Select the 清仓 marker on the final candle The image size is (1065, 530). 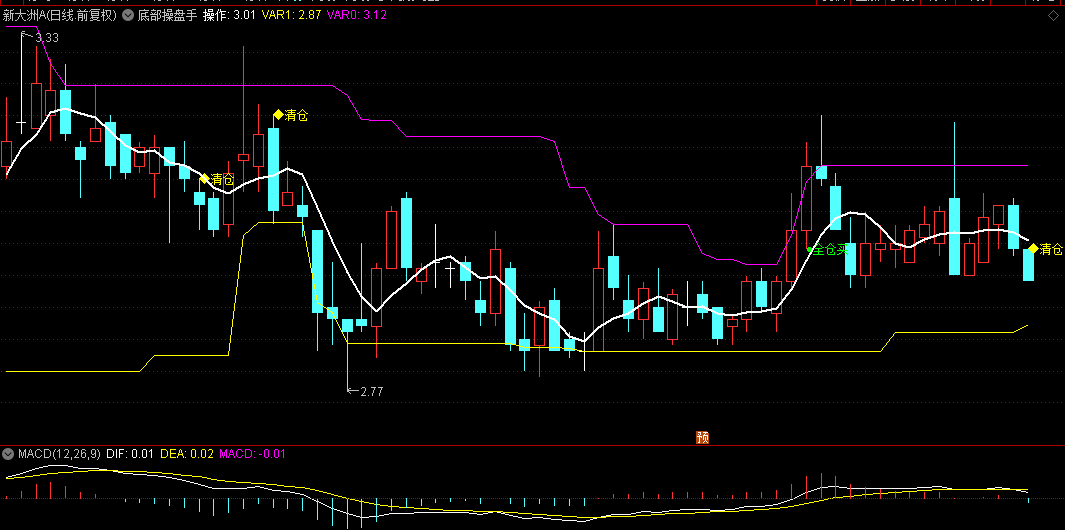point(1045,249)
